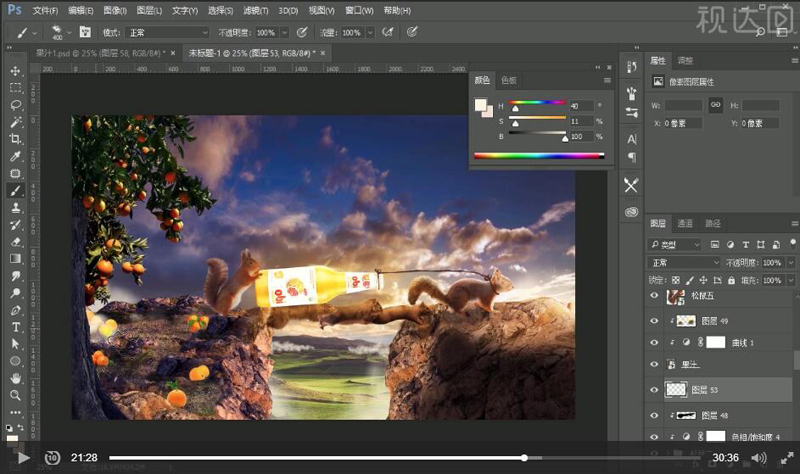
Task: Select the Zoom tool
Action: click(15, 395)
